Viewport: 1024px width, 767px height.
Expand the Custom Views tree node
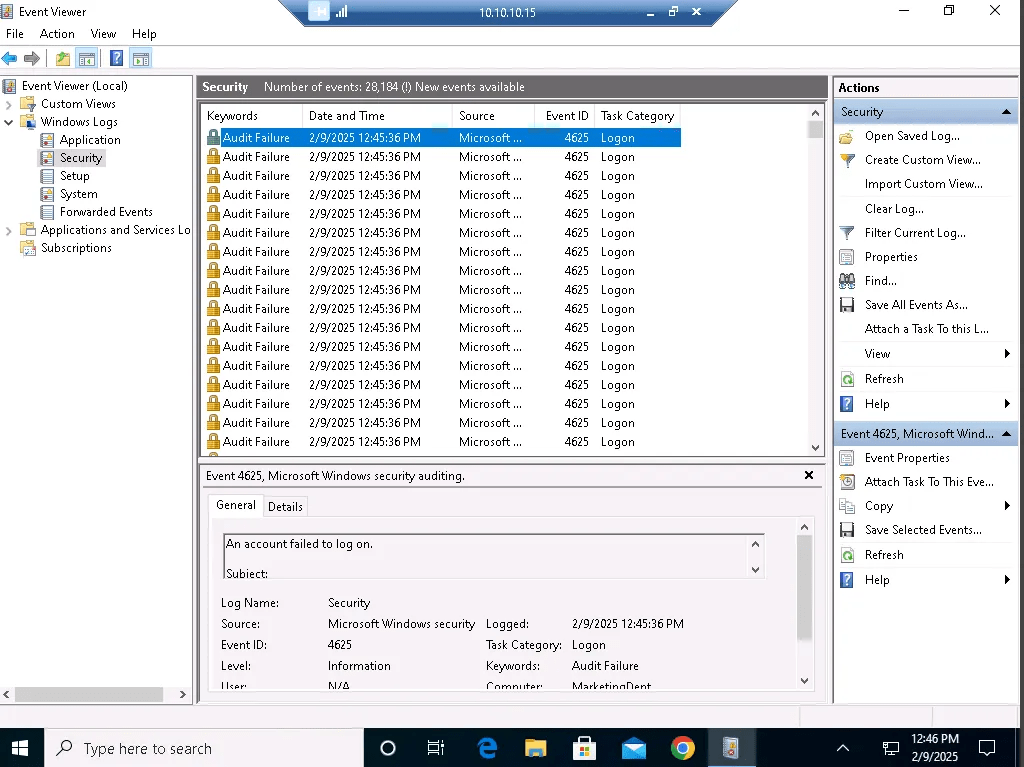pos(9,104)
